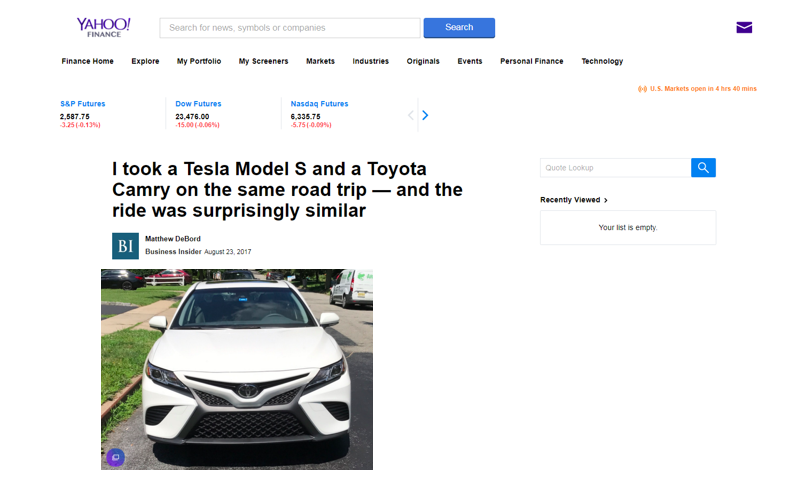Viewport: 807px width, 480px height.
Task: Go to the My Portfolio tab
Action: click(x=199, y=61)
